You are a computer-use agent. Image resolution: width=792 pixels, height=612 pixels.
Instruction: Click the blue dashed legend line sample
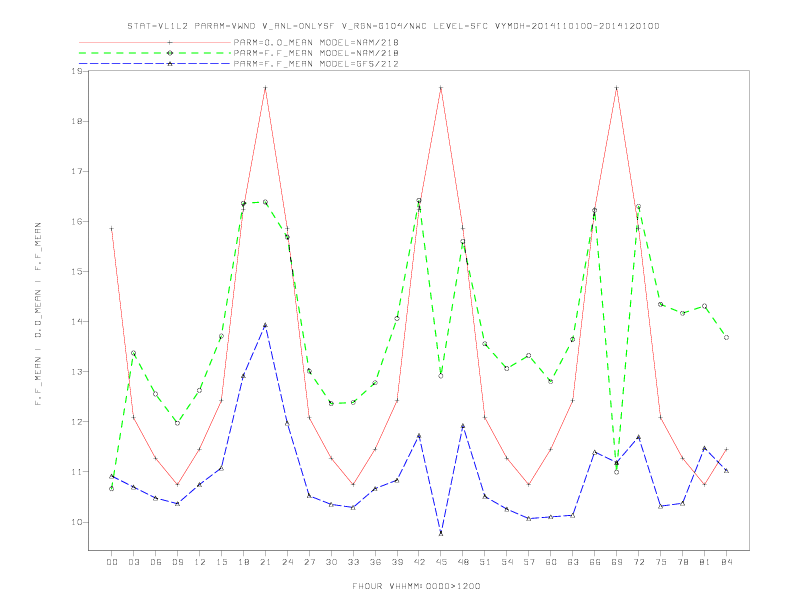pos(155,64)
